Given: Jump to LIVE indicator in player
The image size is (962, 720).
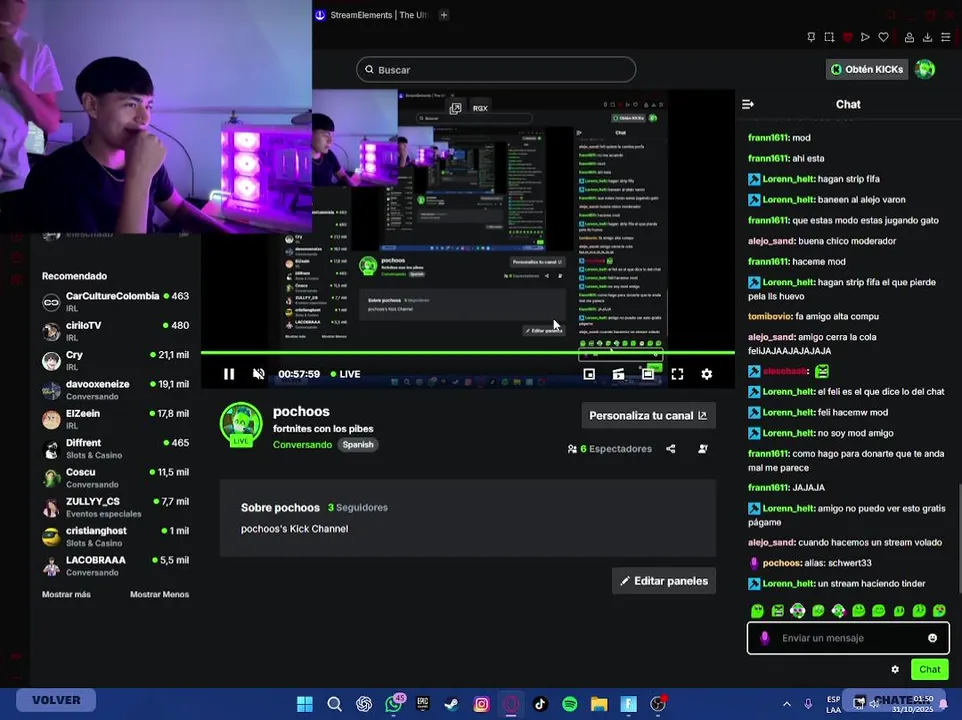Looking at the screenshot, I should (x=345, y=374).
